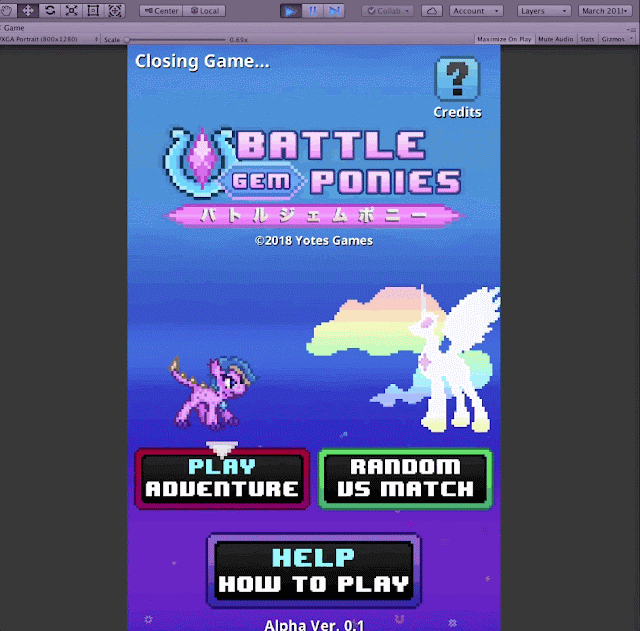This screenshot has height=631, width=640.
Task: Open the Gizmos dropdown arrow
Action: pyautogui.click(x=631, y=39)
